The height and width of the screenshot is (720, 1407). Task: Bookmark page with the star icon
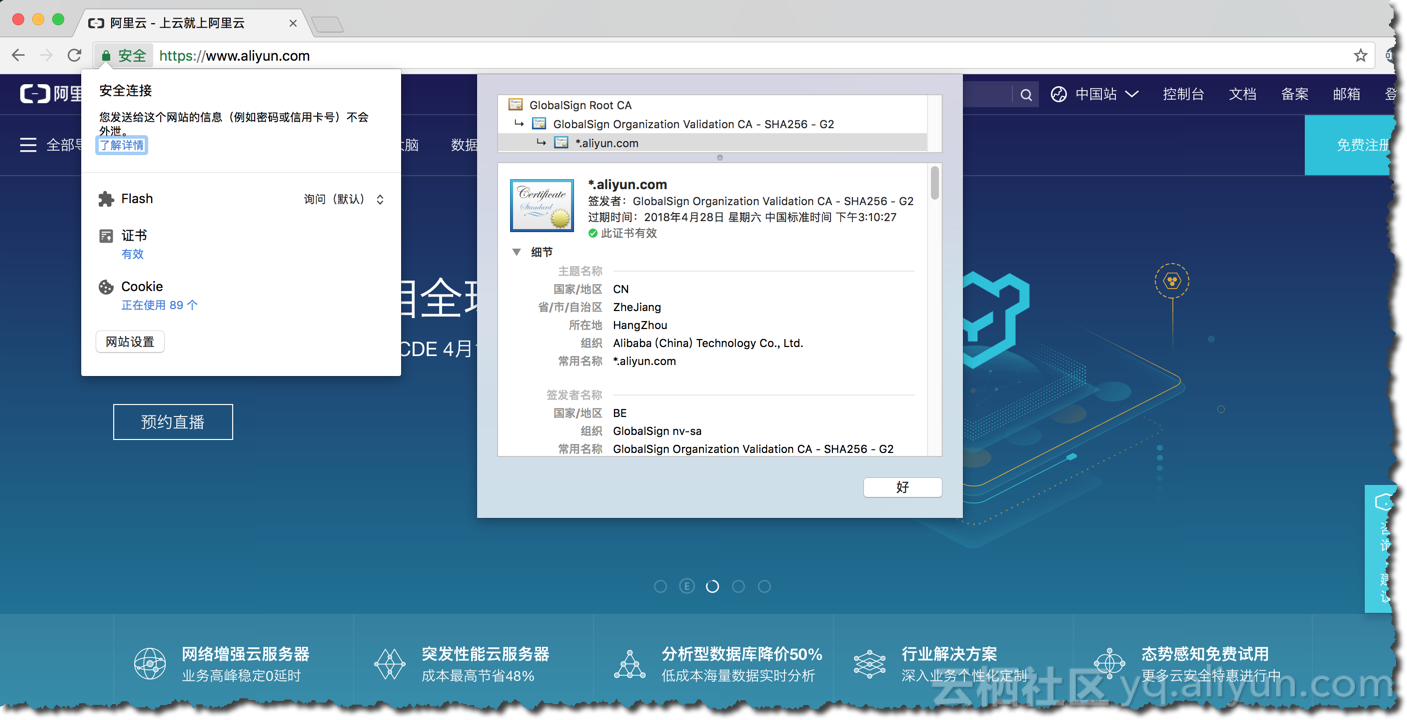pyautogui.click(x=1360, y=55)
